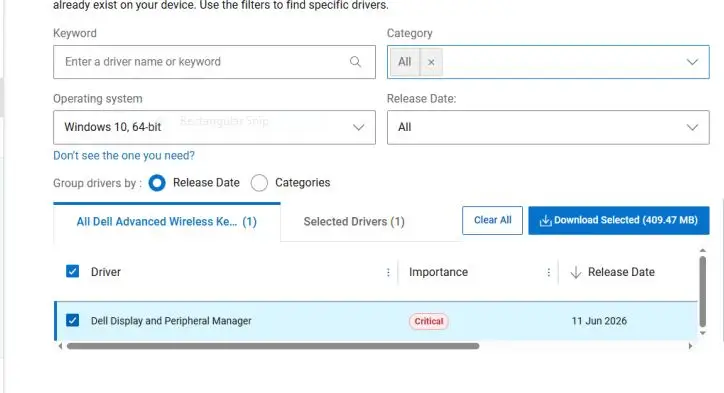
Task: Open the Operating system dropdown
Action: coord(214,127)
